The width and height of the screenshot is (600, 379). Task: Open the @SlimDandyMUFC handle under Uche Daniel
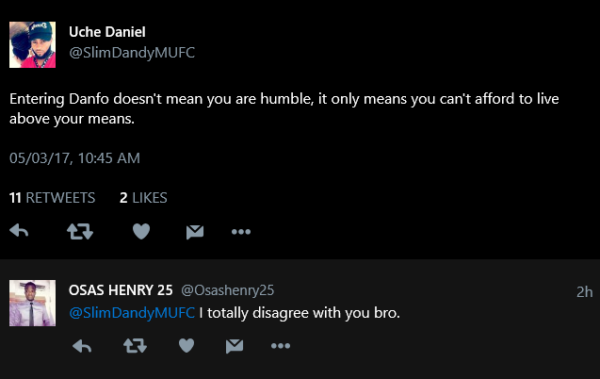coord(132,53)
